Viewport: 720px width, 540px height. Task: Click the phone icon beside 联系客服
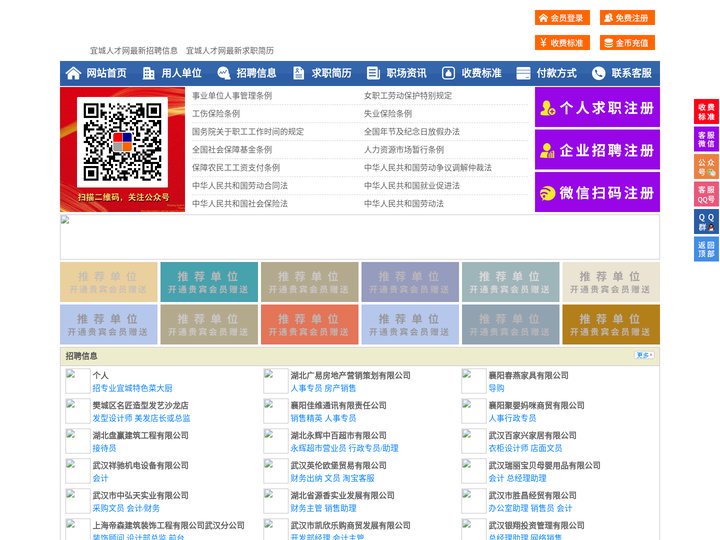tap(598, 73)
